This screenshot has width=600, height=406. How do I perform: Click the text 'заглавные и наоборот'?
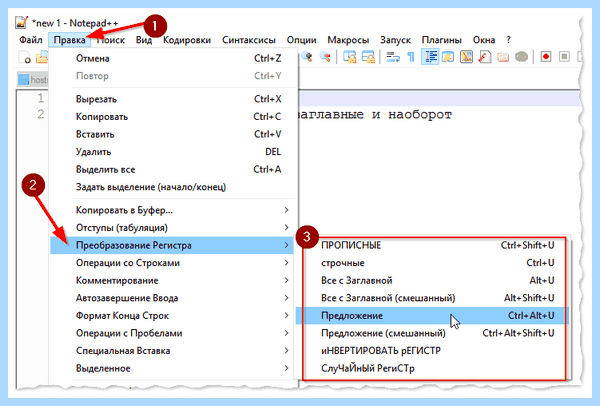pyautogui.click(x=375, y=114)
